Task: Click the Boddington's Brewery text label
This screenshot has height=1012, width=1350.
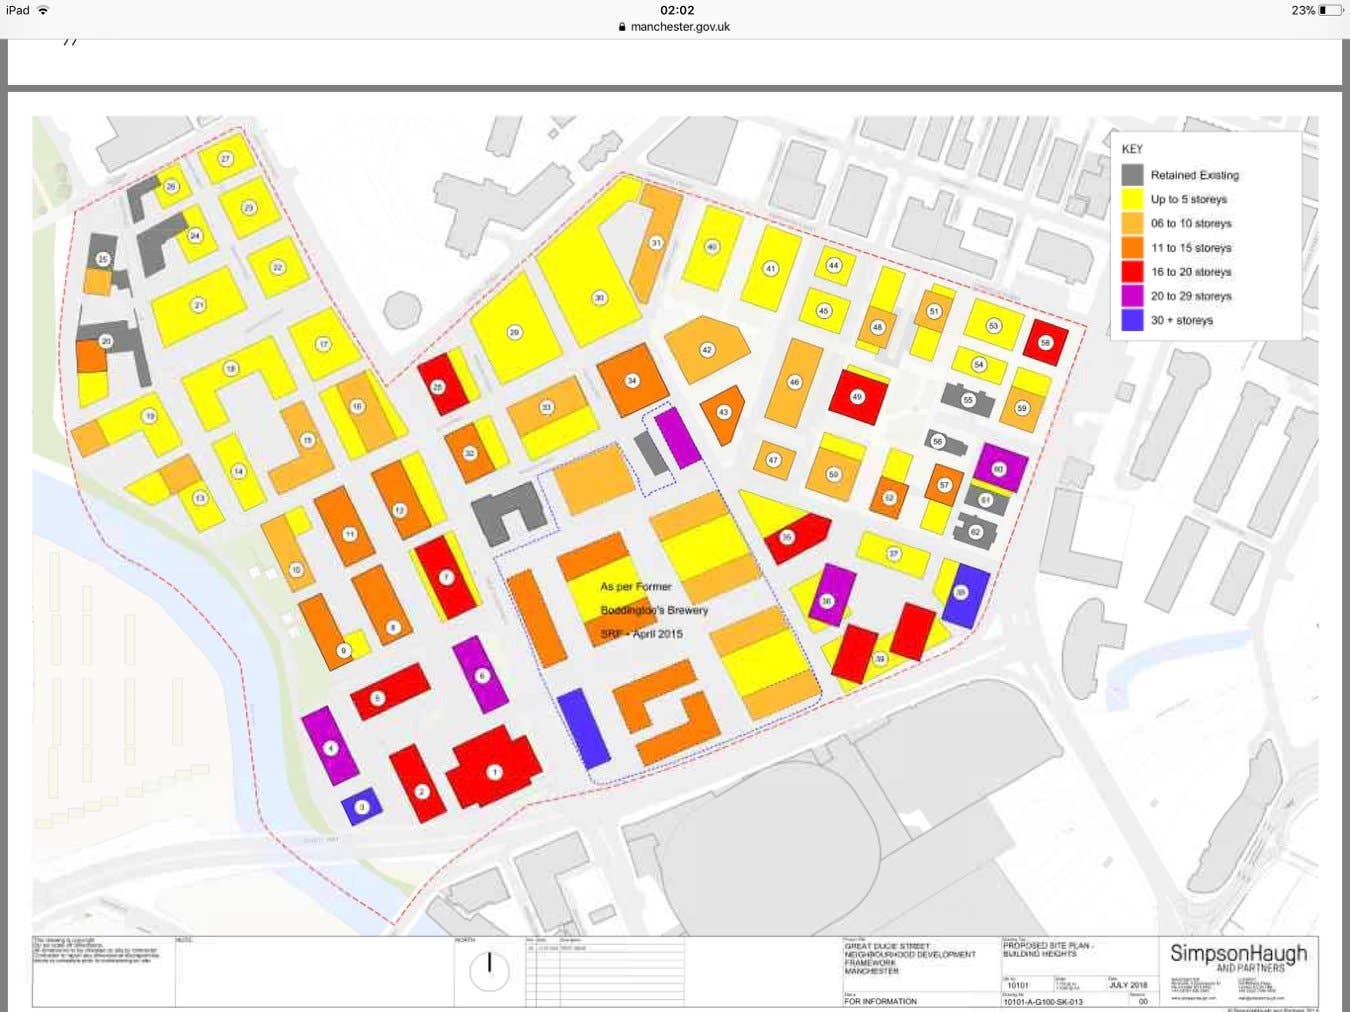Action: point(654,610)
